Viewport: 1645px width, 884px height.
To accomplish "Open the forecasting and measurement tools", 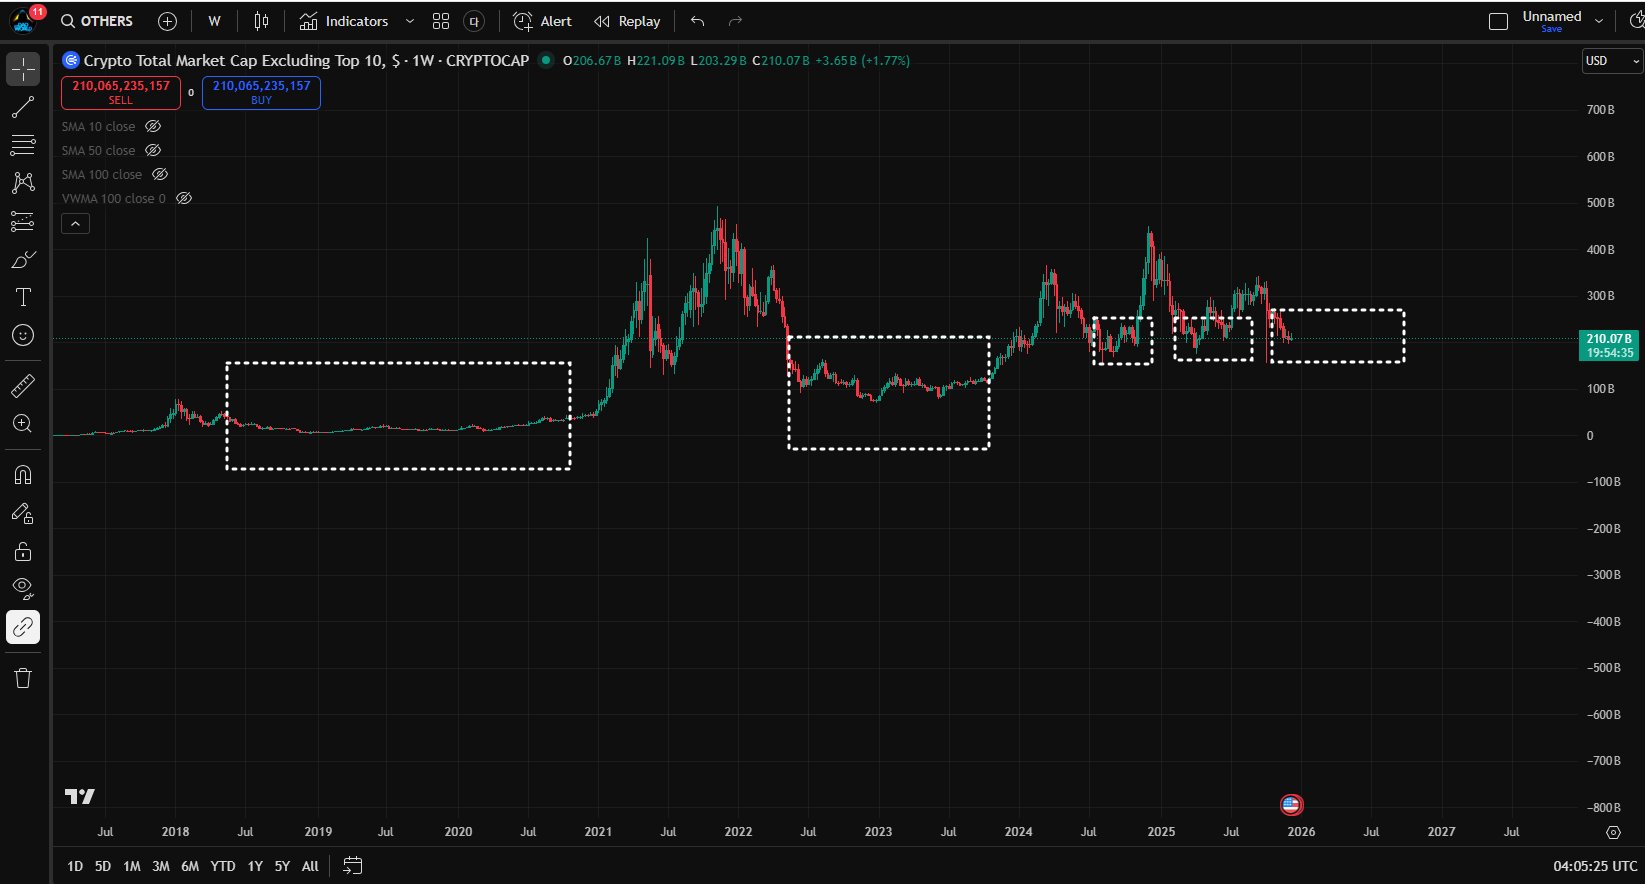I will pyautogui.click(x=23, y=221).
